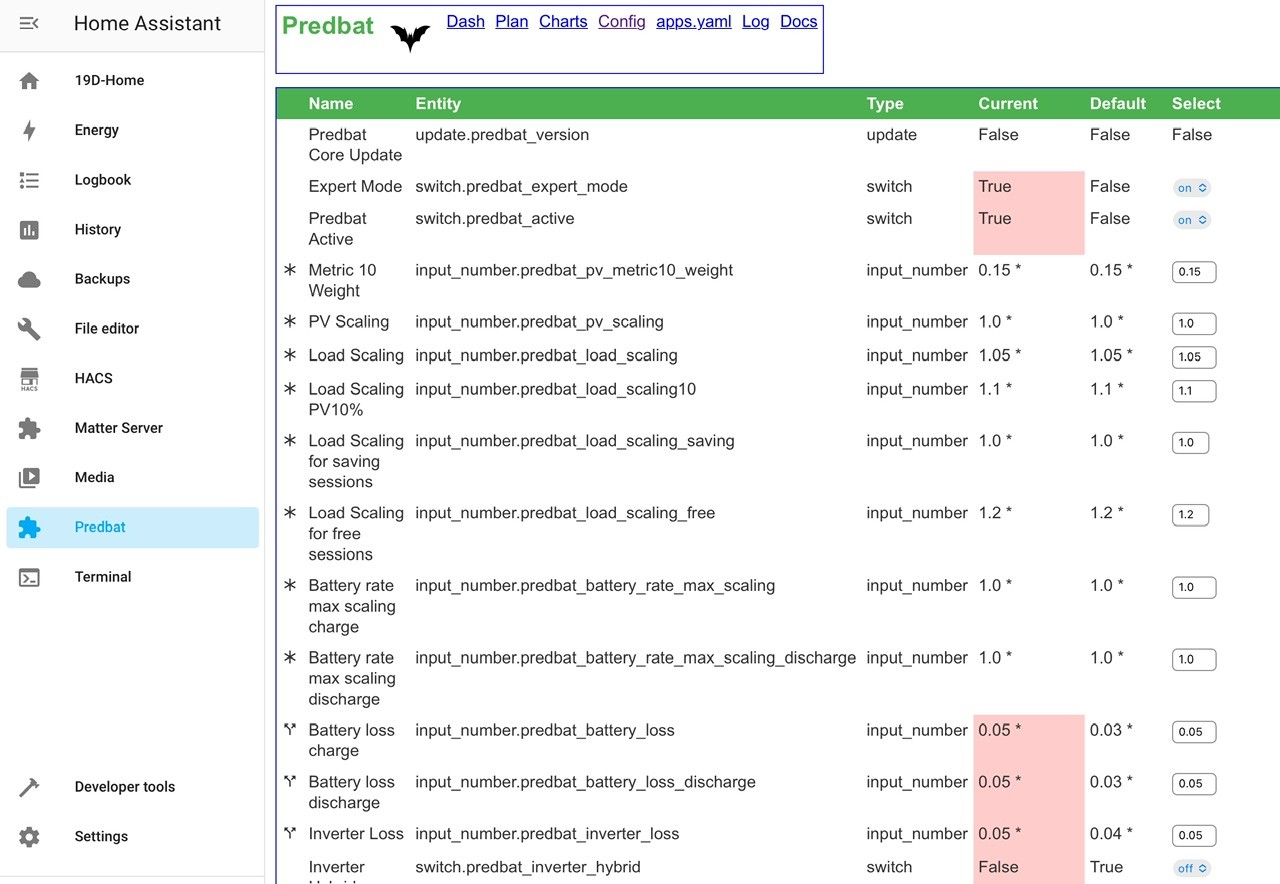Click the fork icon beside Inverter Loss
1280x884 pixels.
point(290,833)
